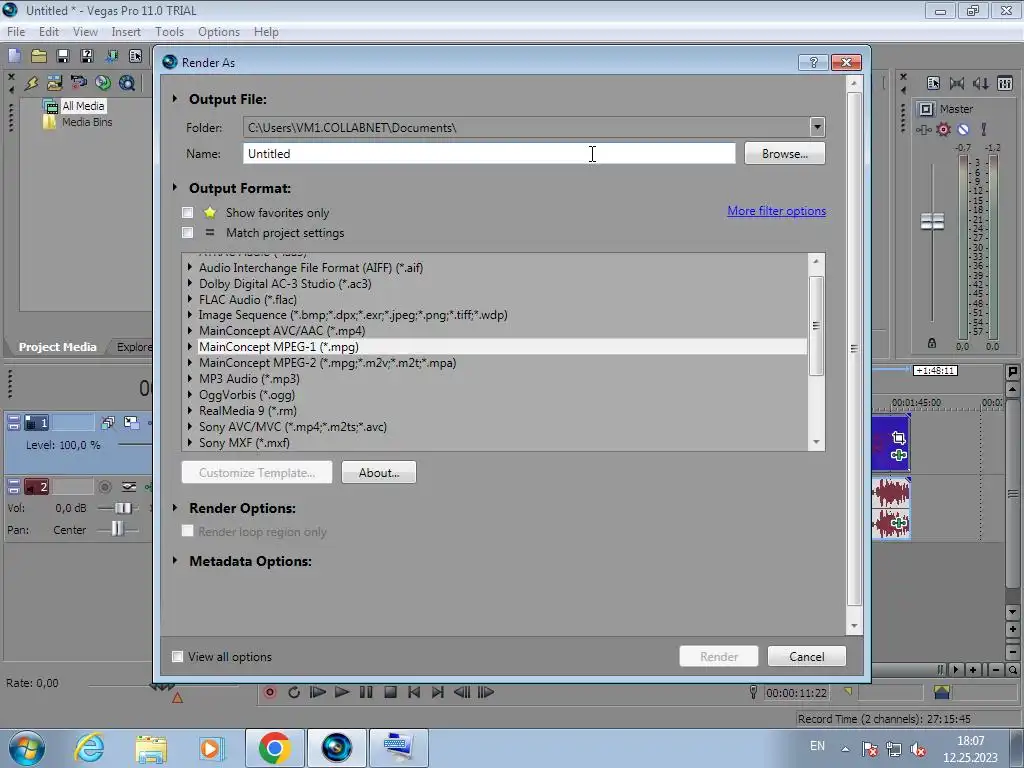Click the Properties icon in the main toolbar

pos(135,56)
